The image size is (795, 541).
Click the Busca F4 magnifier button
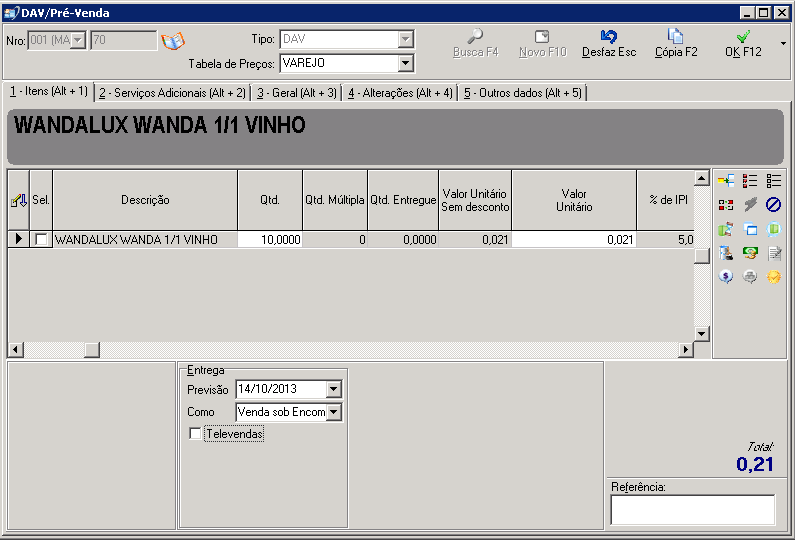(x=475, y=44)
